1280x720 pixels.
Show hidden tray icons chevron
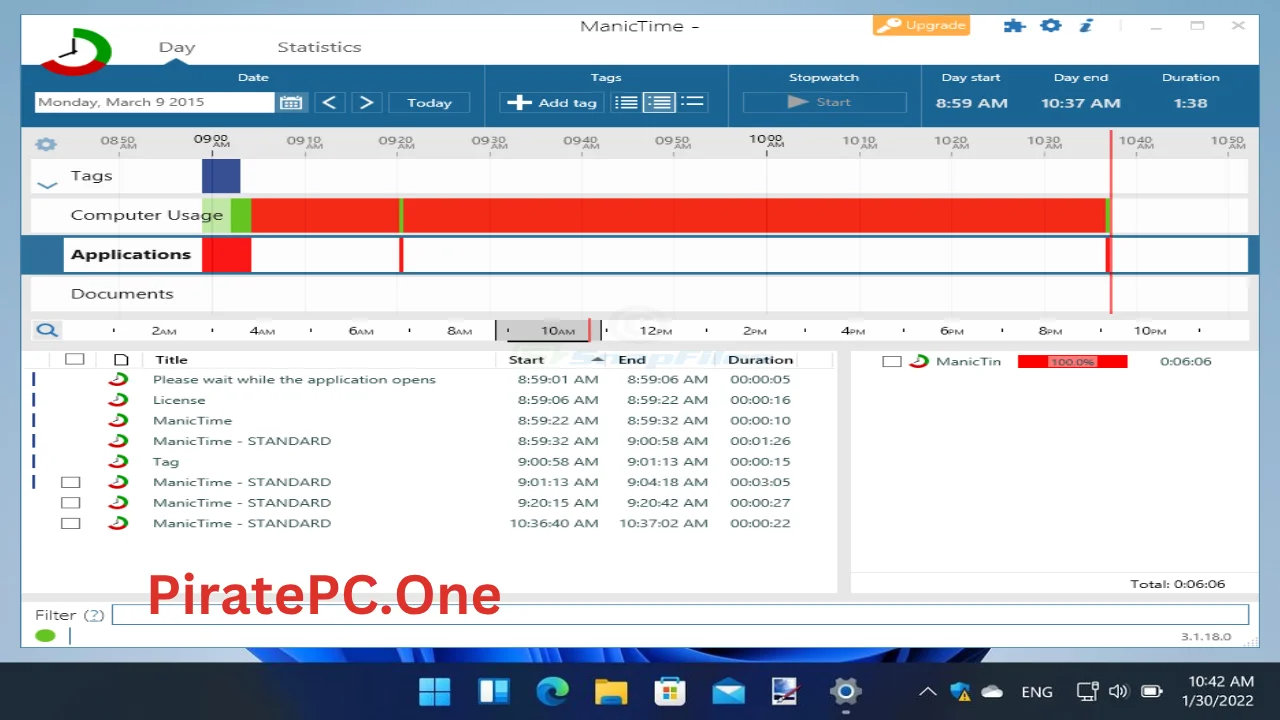coord(927,691)
